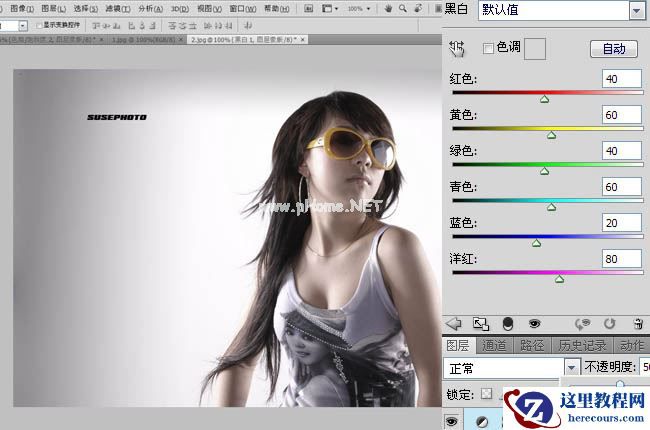The height and width of the screenshot is (430, 650).
Task: Delete this adjustment layer with trash icon
Action: tap(638, 323)
